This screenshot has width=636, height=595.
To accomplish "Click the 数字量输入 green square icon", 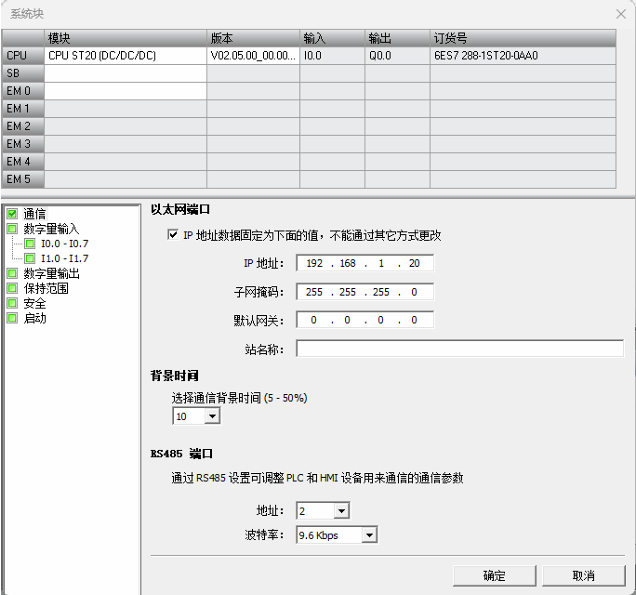I will (12, 228).
